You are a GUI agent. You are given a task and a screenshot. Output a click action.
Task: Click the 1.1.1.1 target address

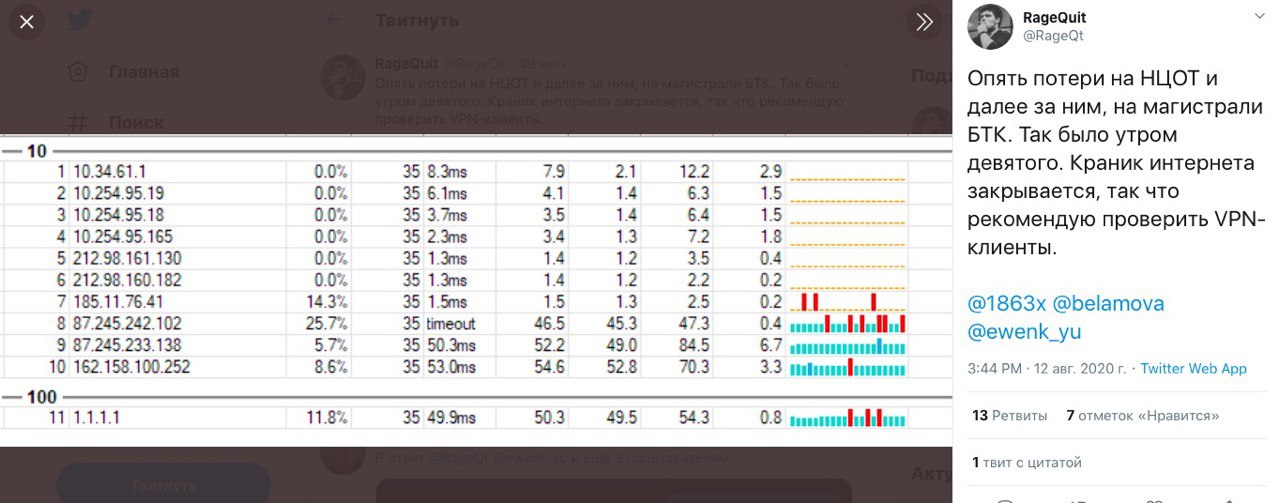coord(96,418)
